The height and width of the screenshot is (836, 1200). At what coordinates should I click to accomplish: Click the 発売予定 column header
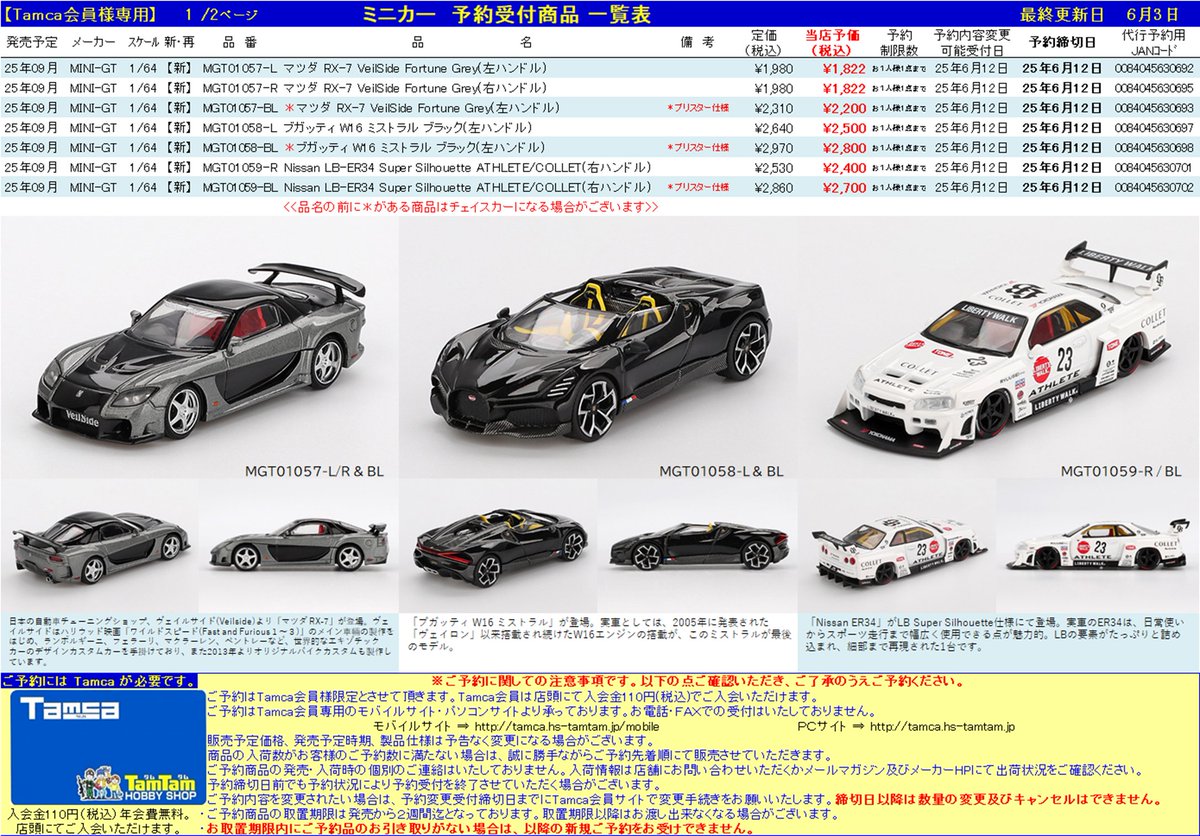tap(32, 43)
